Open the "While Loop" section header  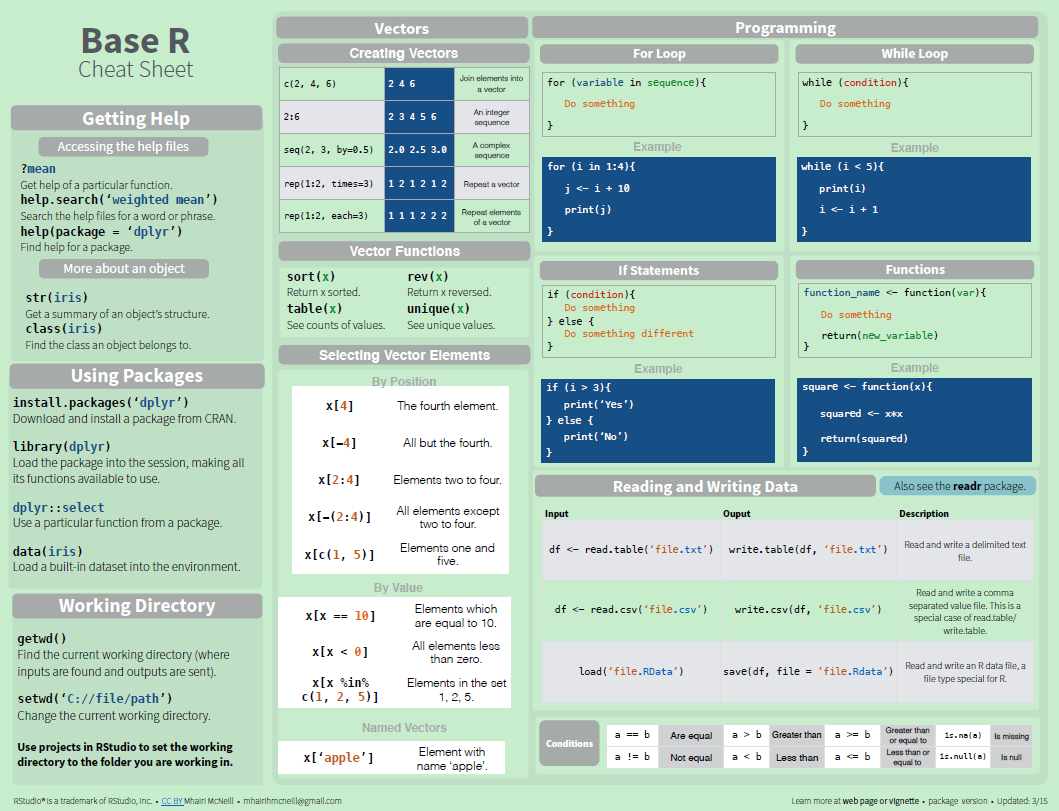point(914,53)
